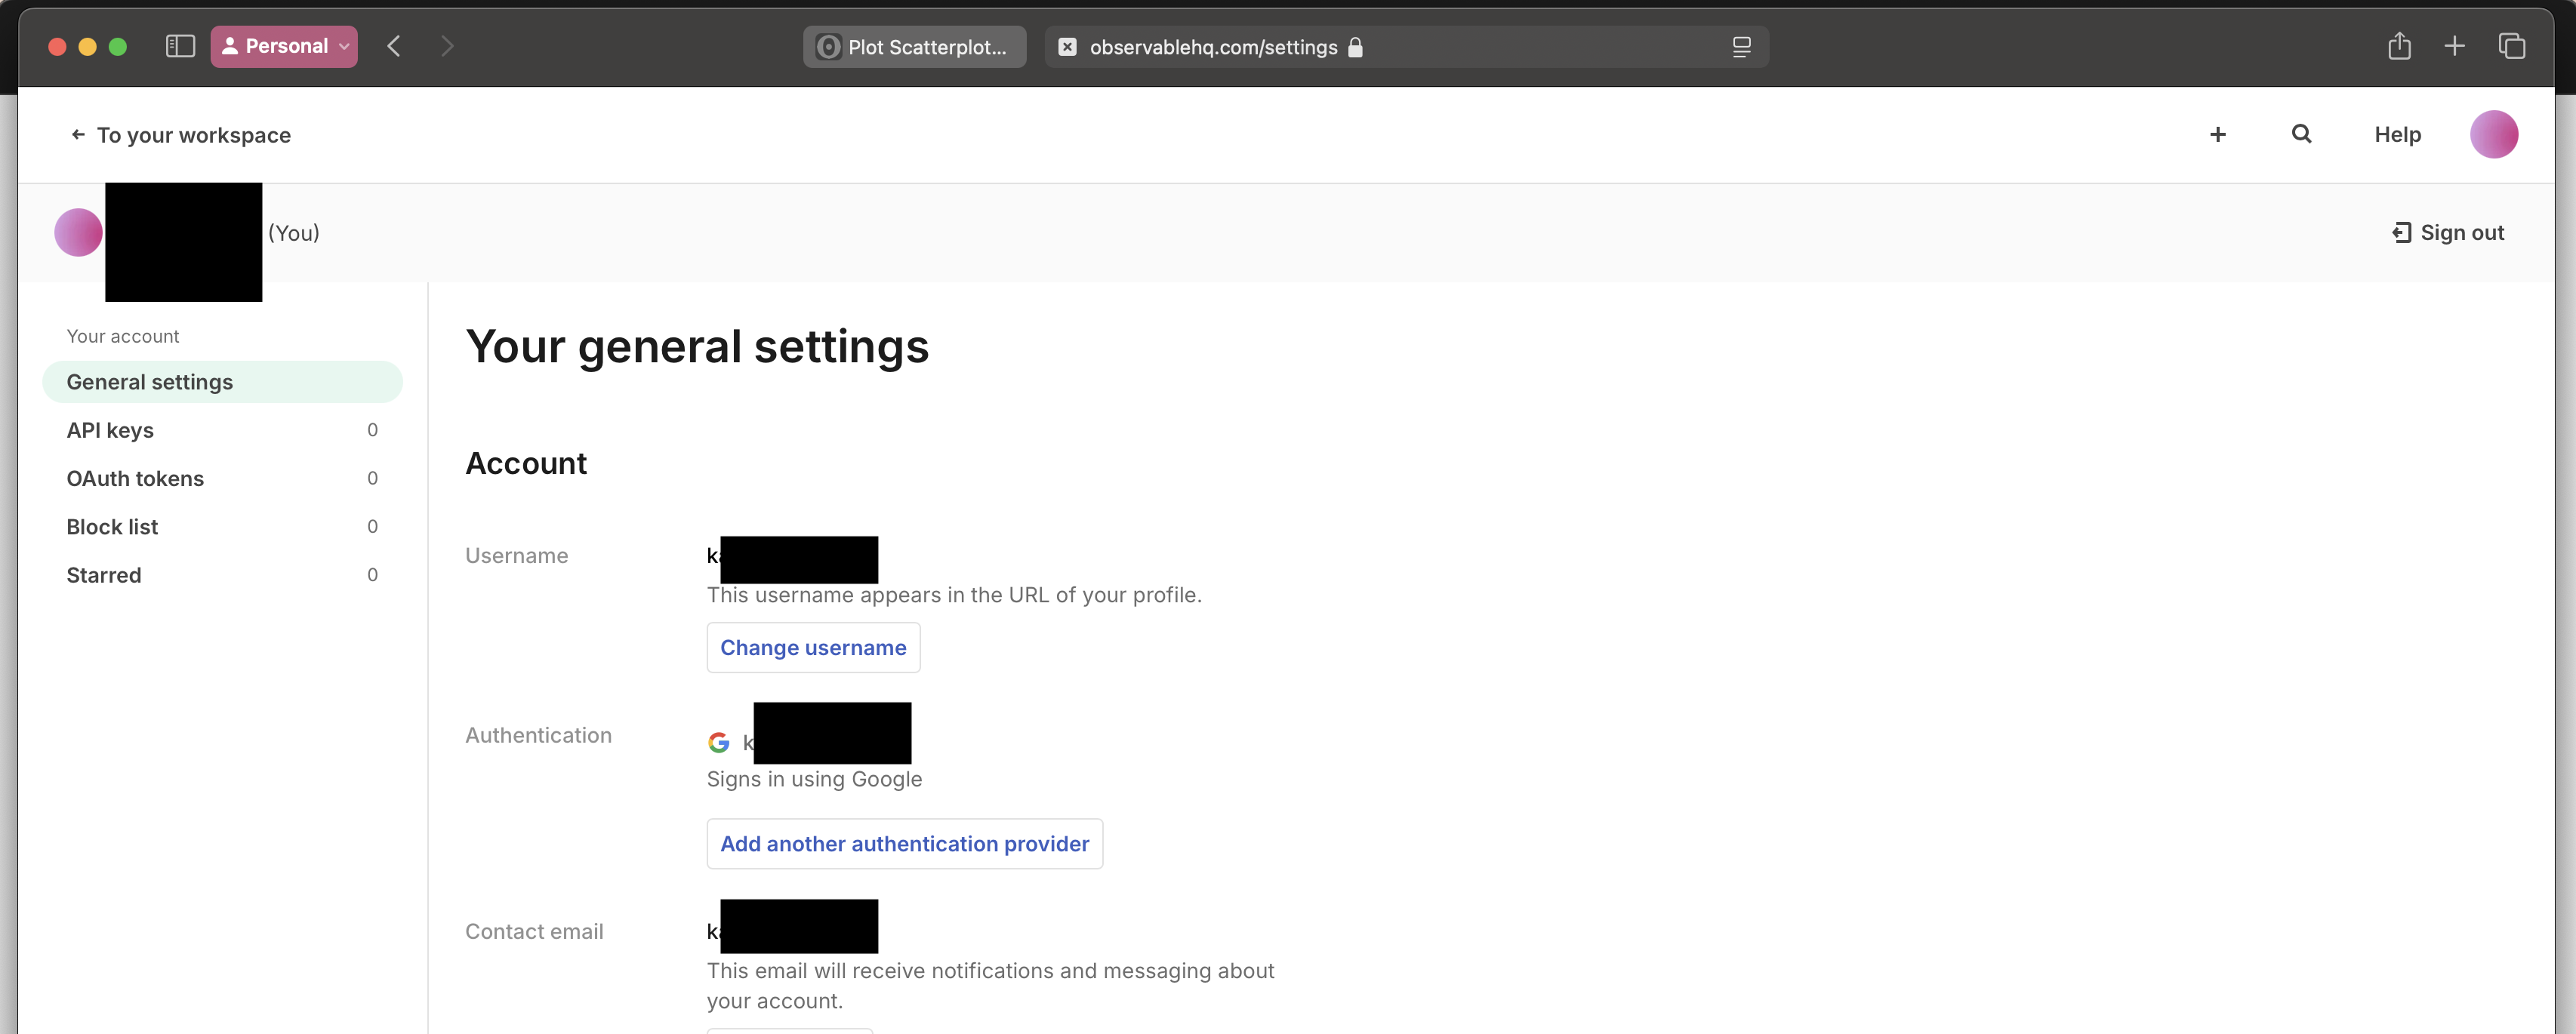2576x1034 pixels.
Task: Switch to Plot Scatterplot tab
Action: [x=914, y=47]
